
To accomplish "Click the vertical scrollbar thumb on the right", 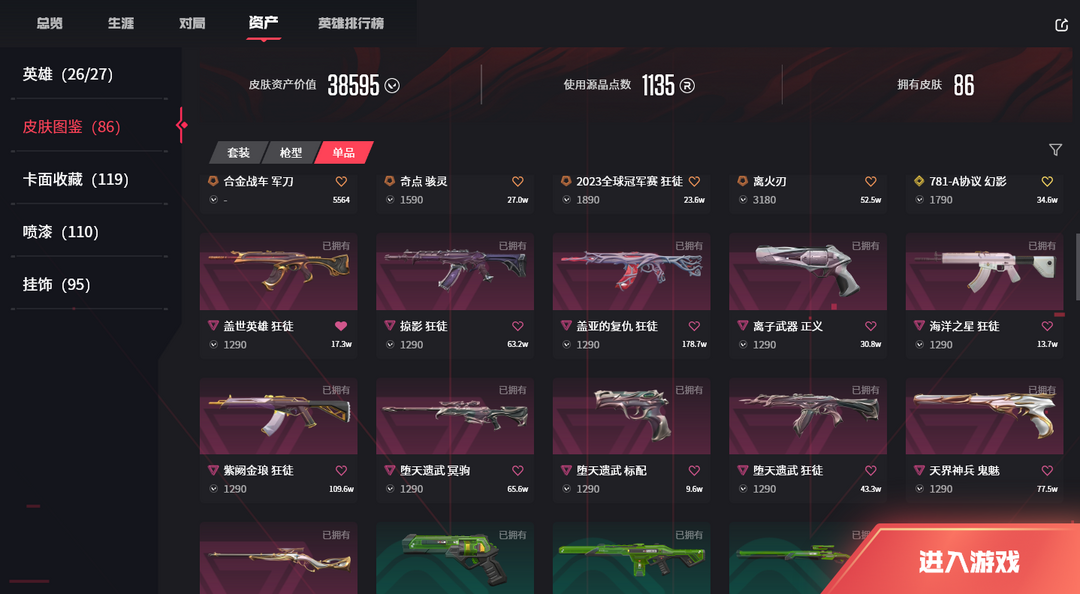I will pos(1077,267).
